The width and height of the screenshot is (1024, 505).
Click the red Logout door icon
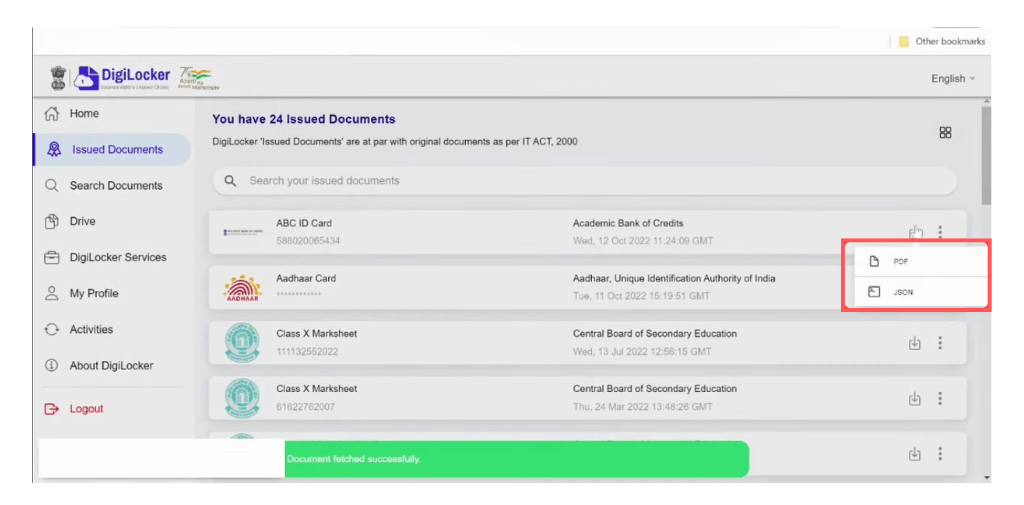(x=52, y=409)
